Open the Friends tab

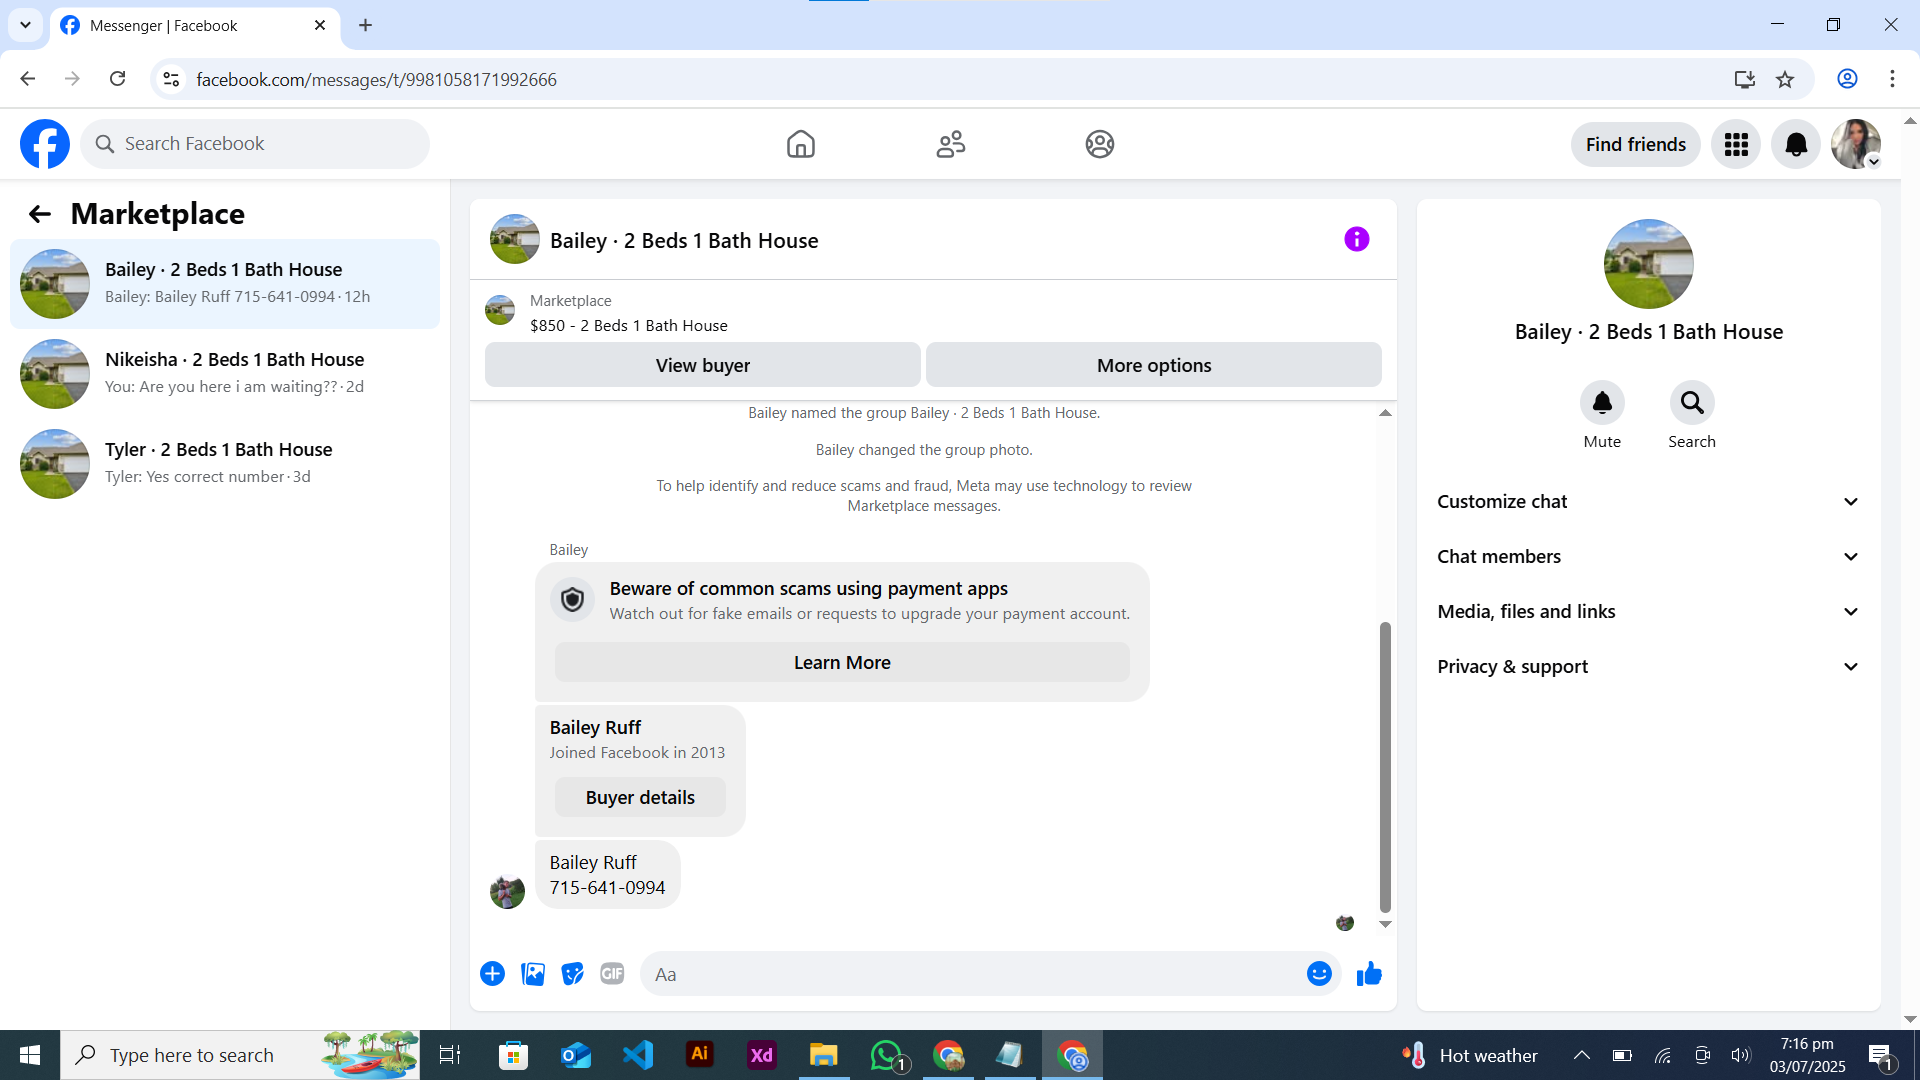coord(950,145)
